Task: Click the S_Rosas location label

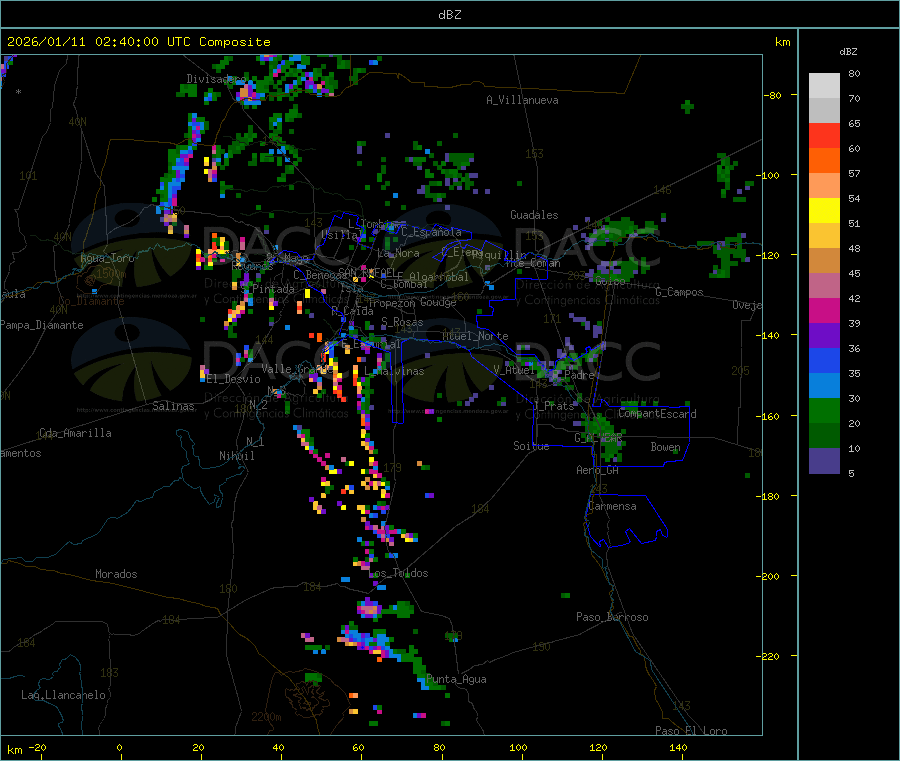Action: tap(402, 322)
